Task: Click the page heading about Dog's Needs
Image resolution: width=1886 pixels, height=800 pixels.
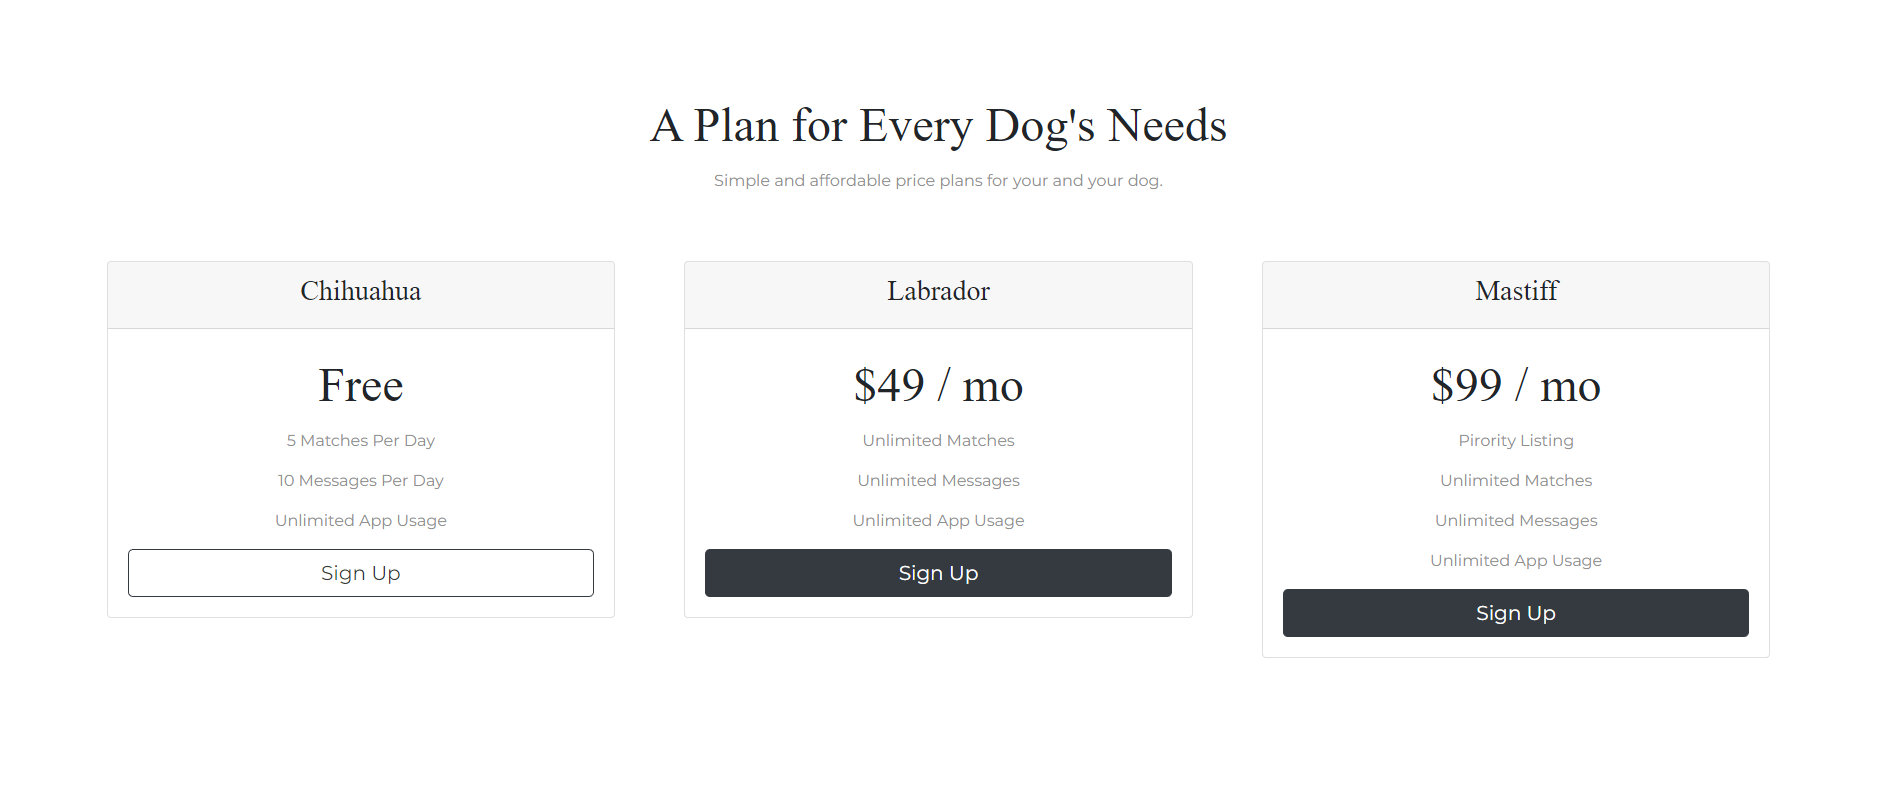Action: [938, 125]
